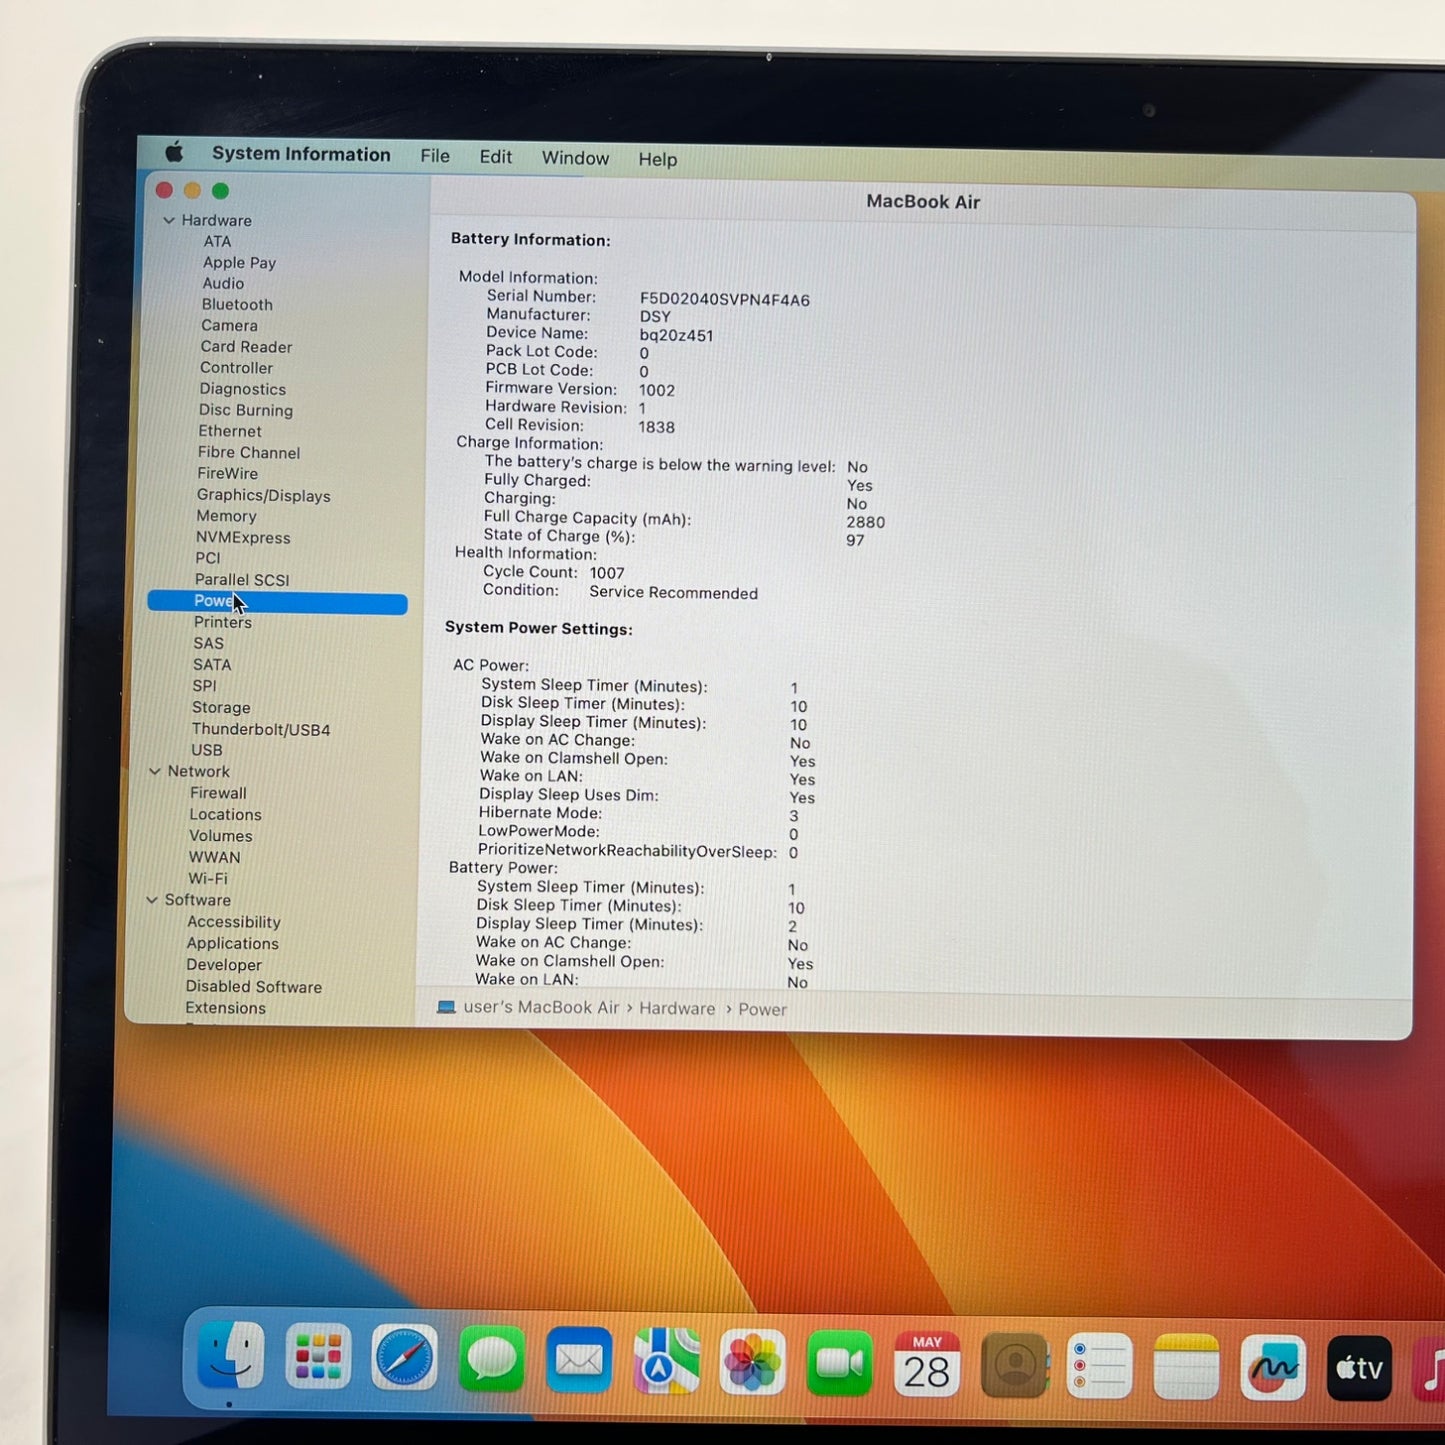Select Disabled Software in the sidebar
The width and height of the screenshot is (1445, 1445).
[254, 986]
